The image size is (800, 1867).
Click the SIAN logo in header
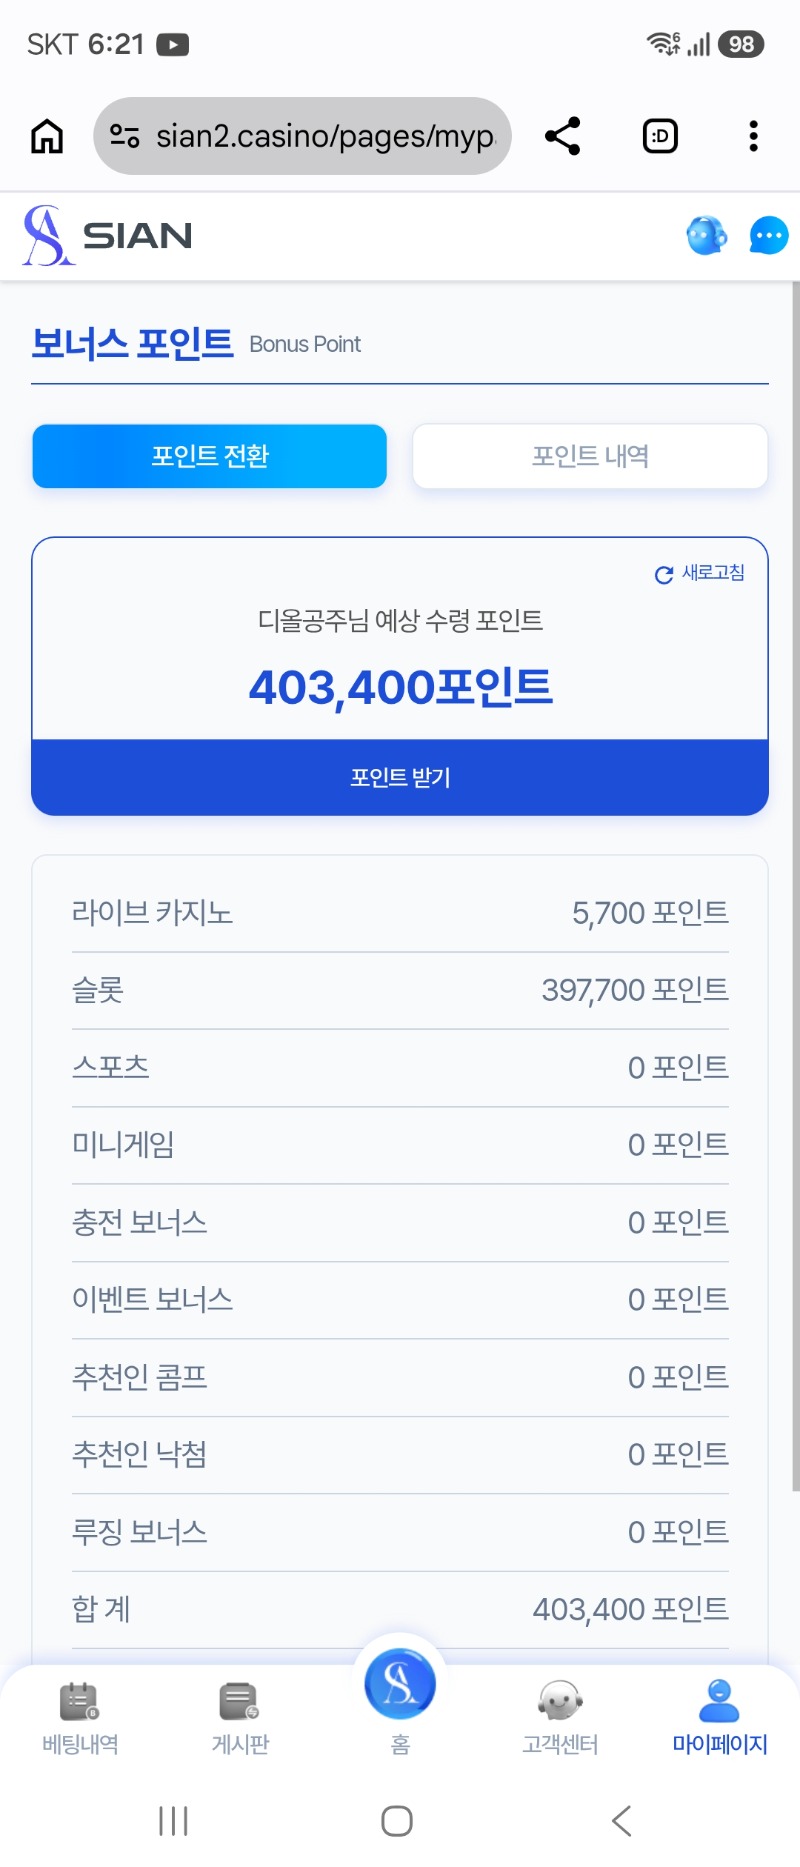click(107, 236)
